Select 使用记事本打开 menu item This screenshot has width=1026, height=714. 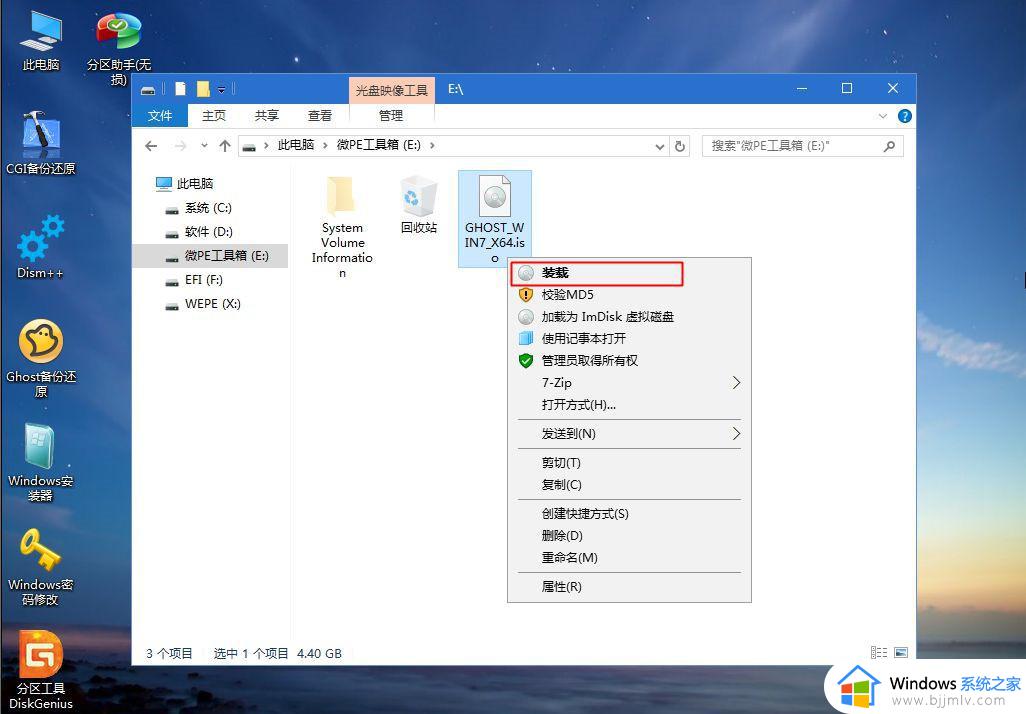coord(629,338)
